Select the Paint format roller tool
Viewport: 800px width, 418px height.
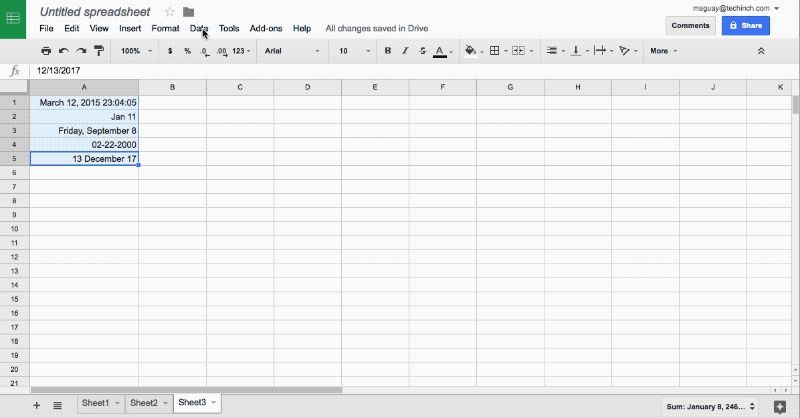98,50
